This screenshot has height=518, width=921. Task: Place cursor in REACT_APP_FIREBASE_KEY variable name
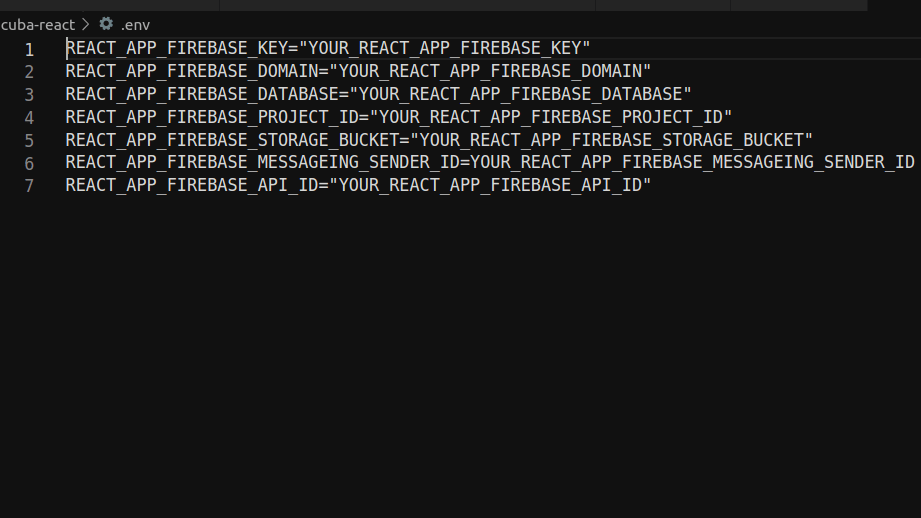[x=176, y=48]
